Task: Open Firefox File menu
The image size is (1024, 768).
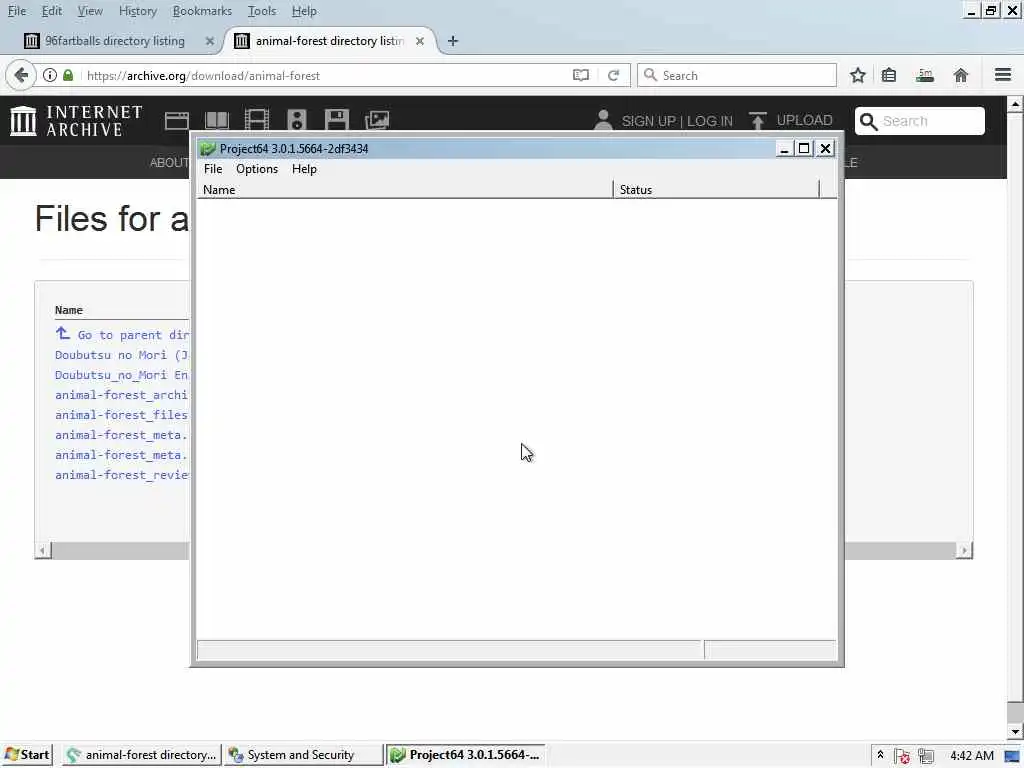Action: click(x=16, y=11)
